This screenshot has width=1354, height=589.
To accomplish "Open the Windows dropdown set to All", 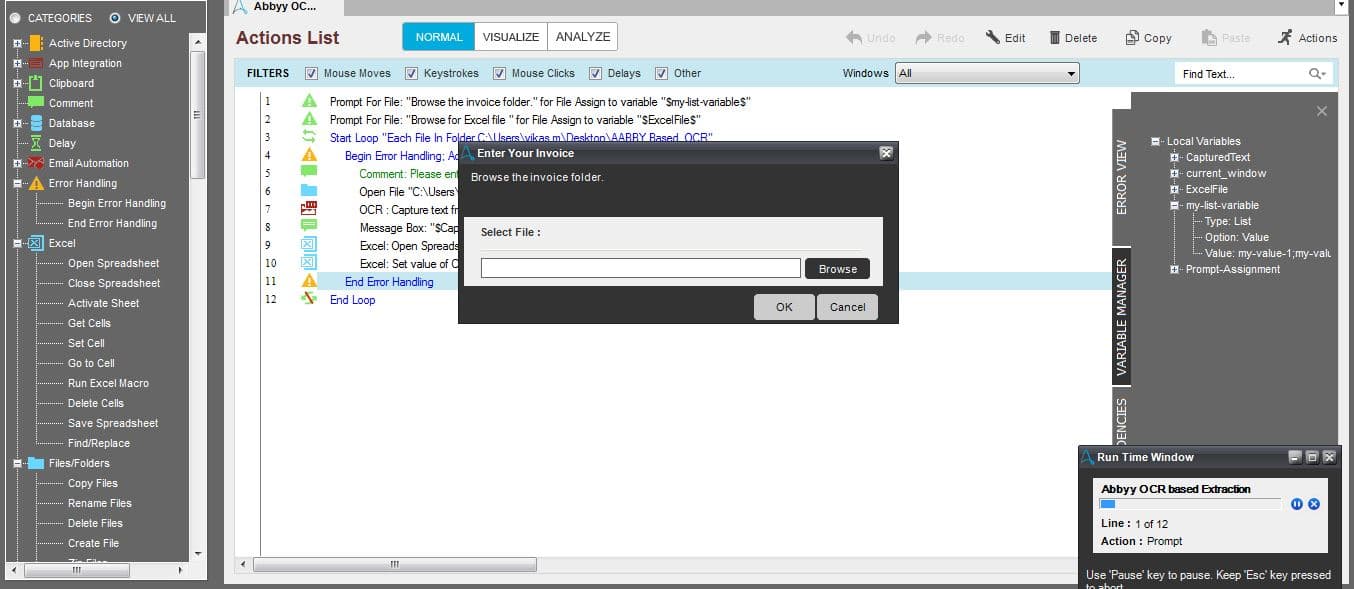I will [987, 73].
